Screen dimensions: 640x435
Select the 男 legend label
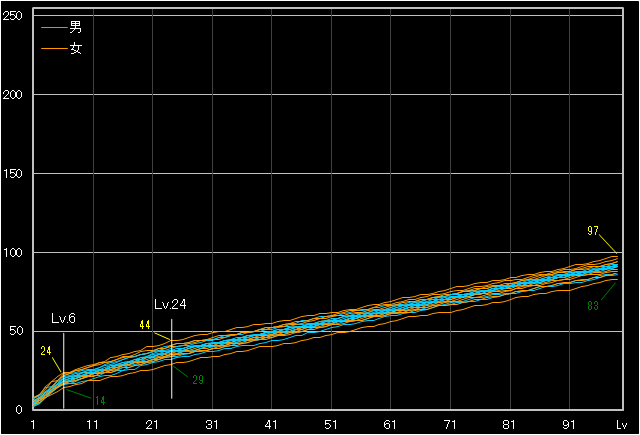point(76,27)
